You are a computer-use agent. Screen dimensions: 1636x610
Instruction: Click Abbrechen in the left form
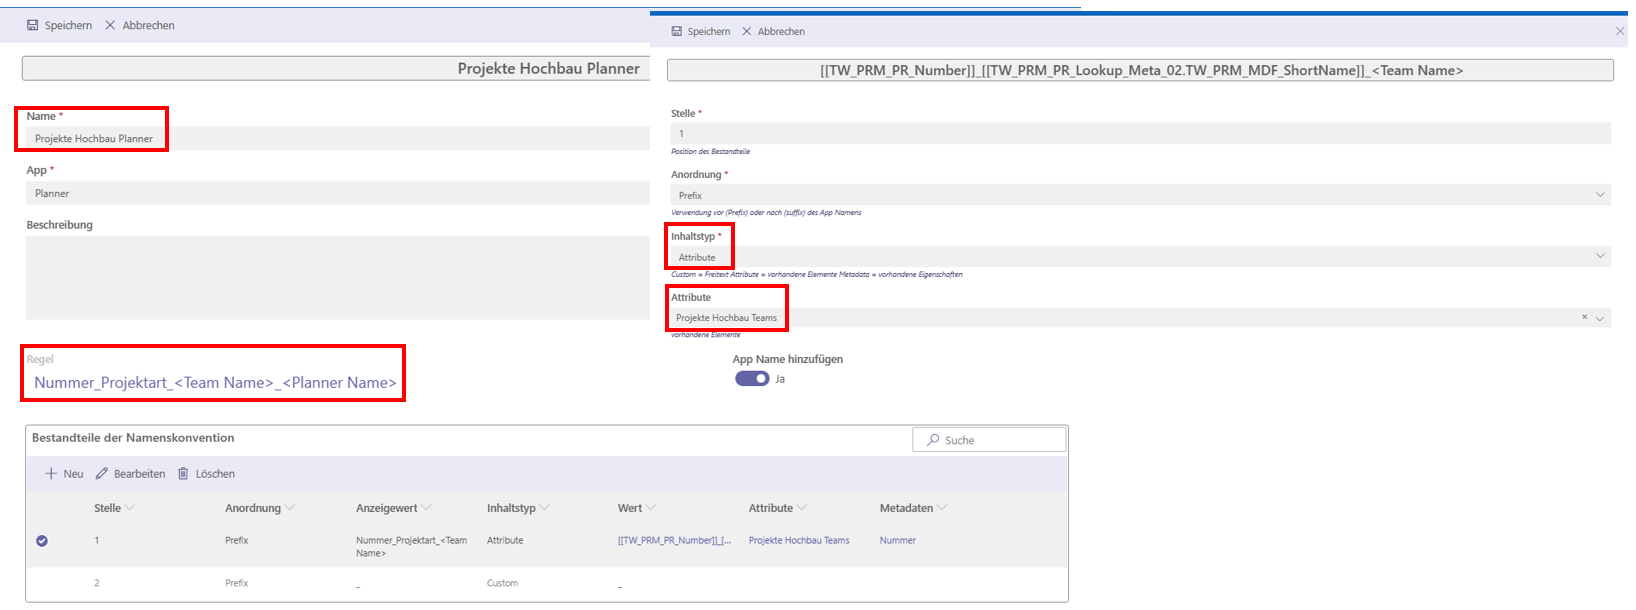click(149, 26)
